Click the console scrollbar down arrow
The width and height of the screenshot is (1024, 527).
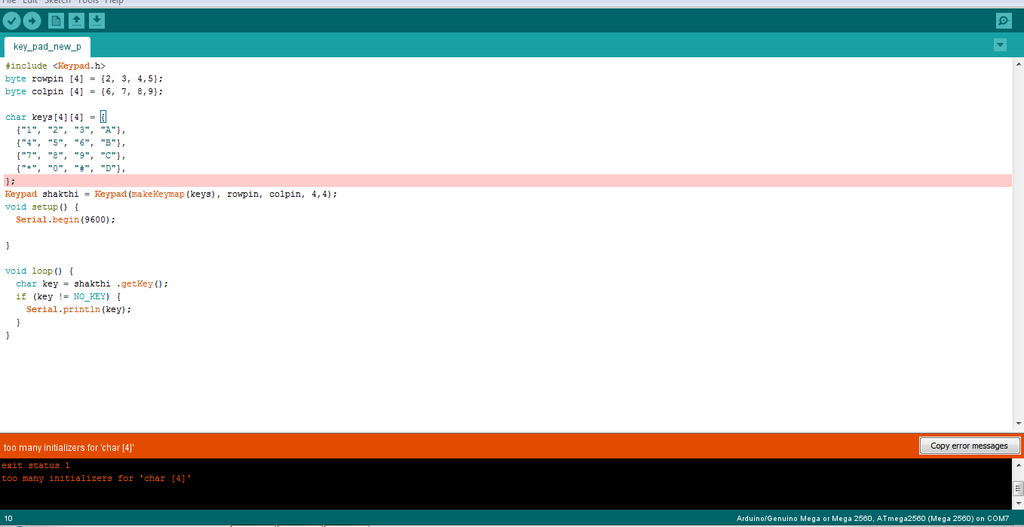pyautogui.click(x=1017, y=503)
